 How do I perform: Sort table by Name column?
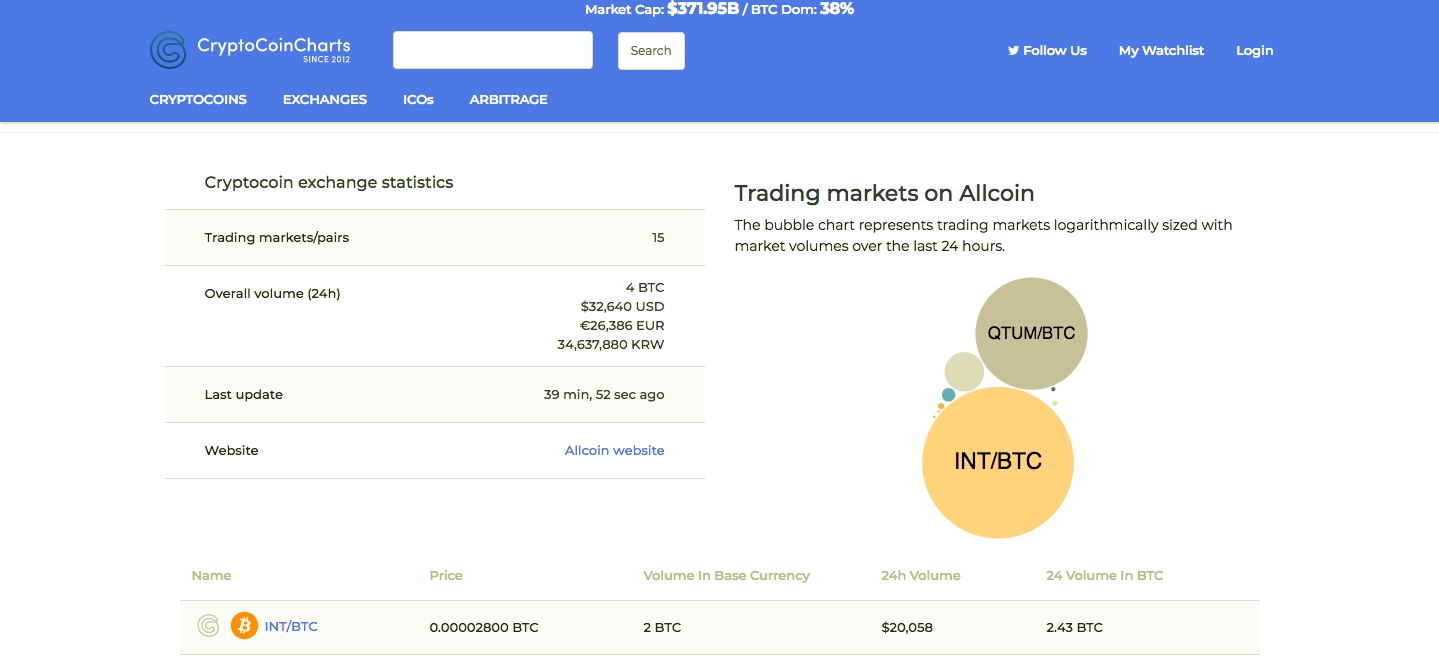(211, 575)
